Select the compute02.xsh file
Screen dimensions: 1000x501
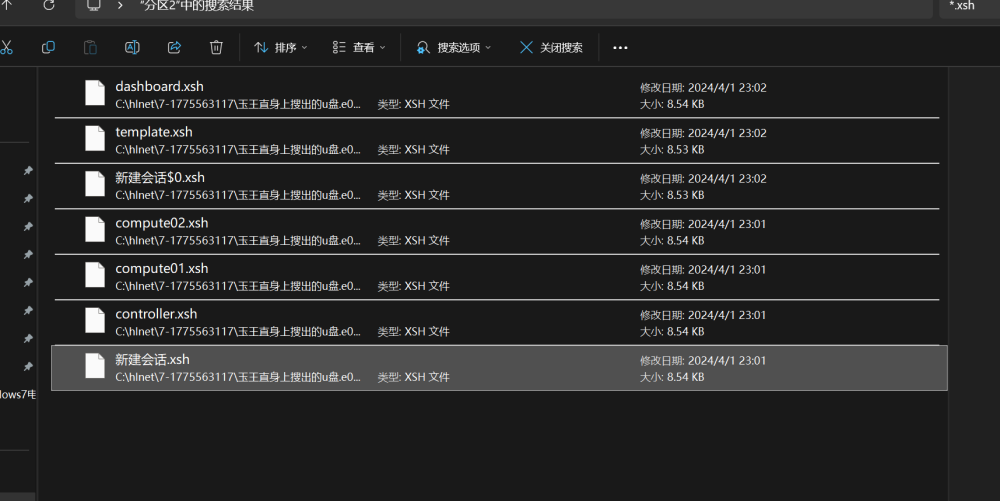[x=162, y=223]
